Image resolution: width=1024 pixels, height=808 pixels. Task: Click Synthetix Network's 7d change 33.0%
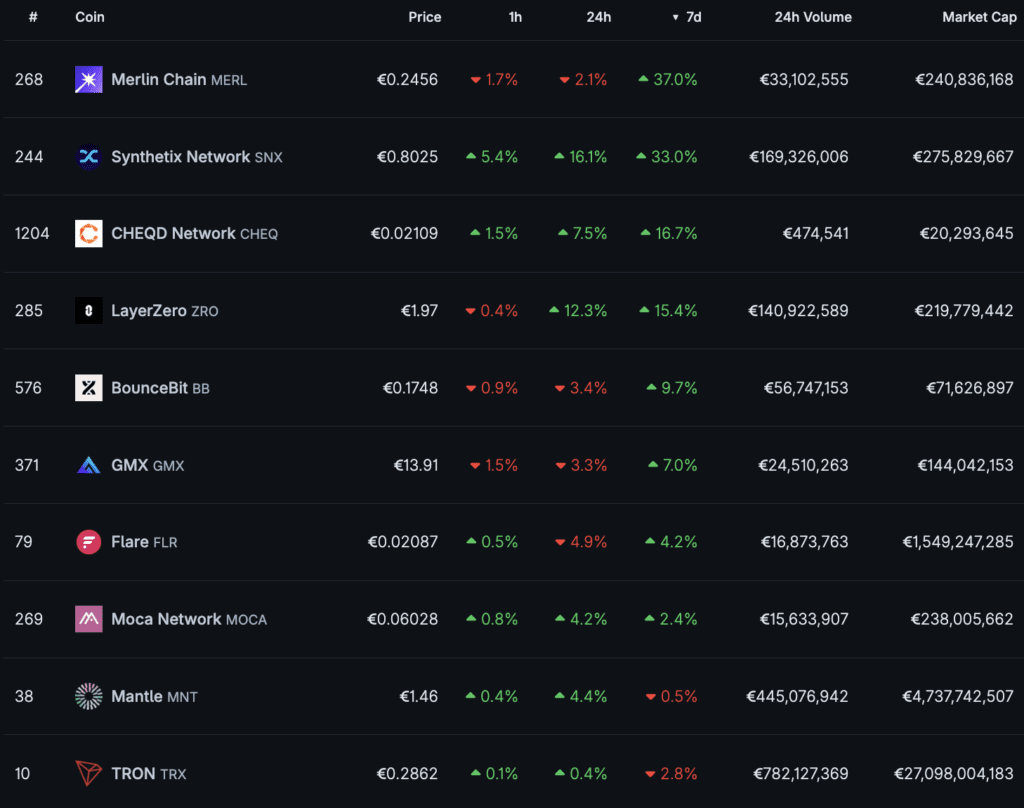667,157
